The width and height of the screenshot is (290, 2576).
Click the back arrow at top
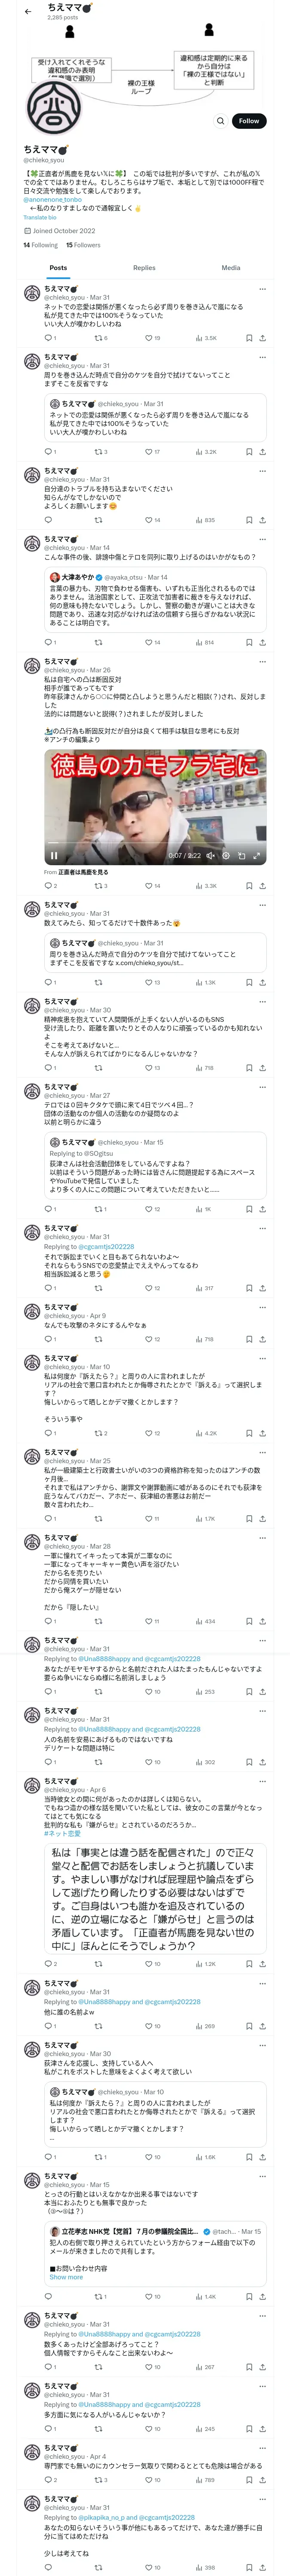coord(28,12)
